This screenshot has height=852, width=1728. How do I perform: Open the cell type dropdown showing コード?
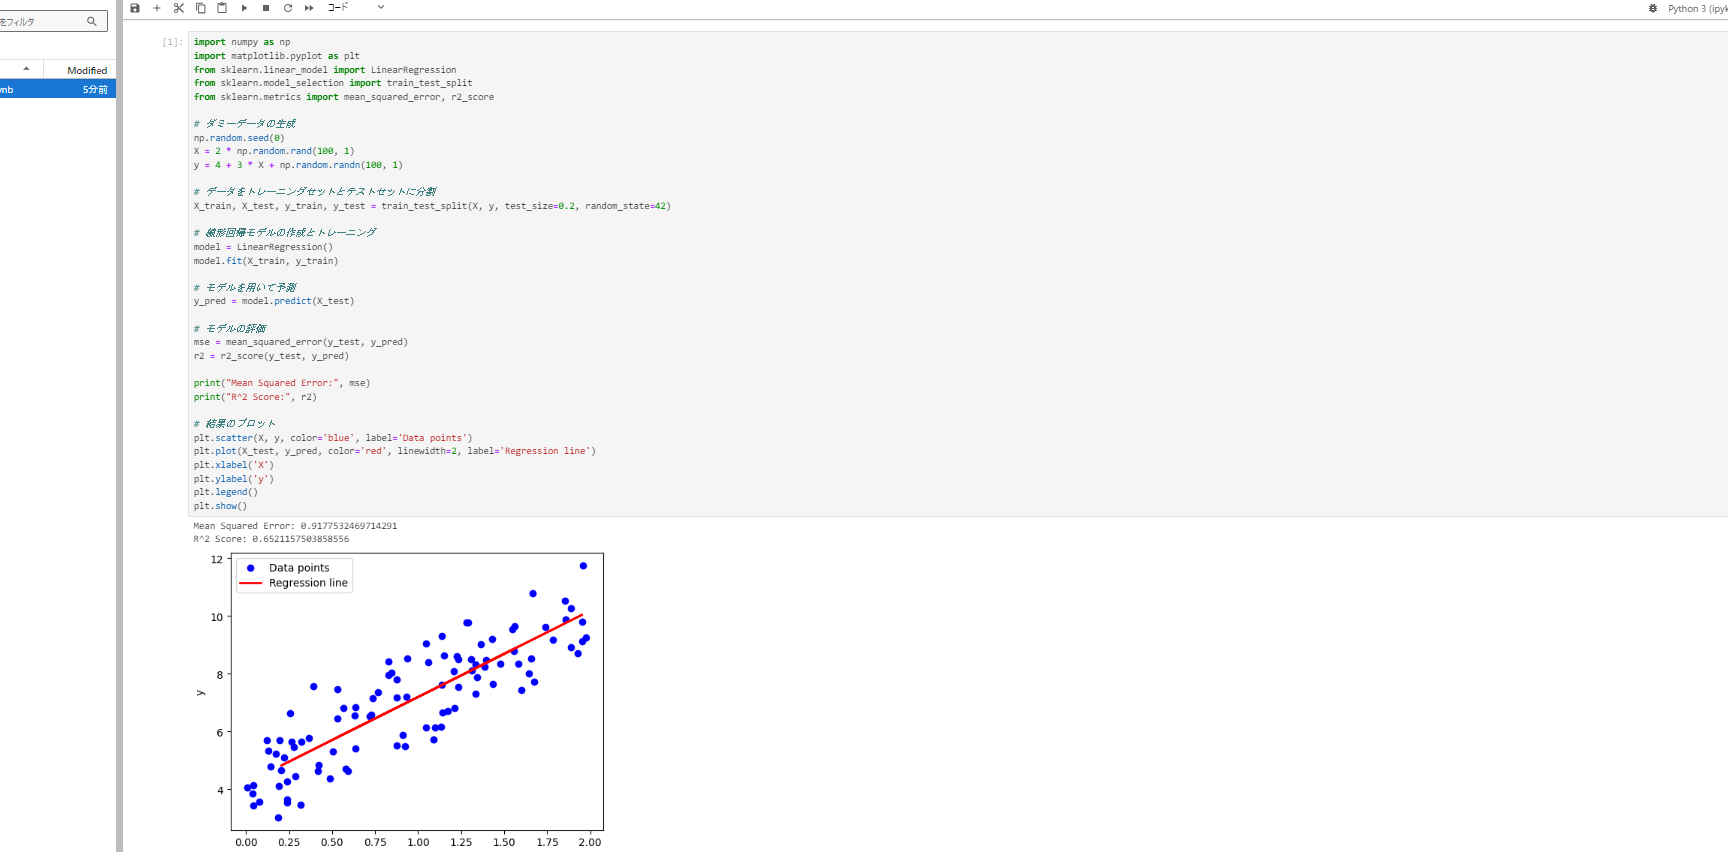356,8
